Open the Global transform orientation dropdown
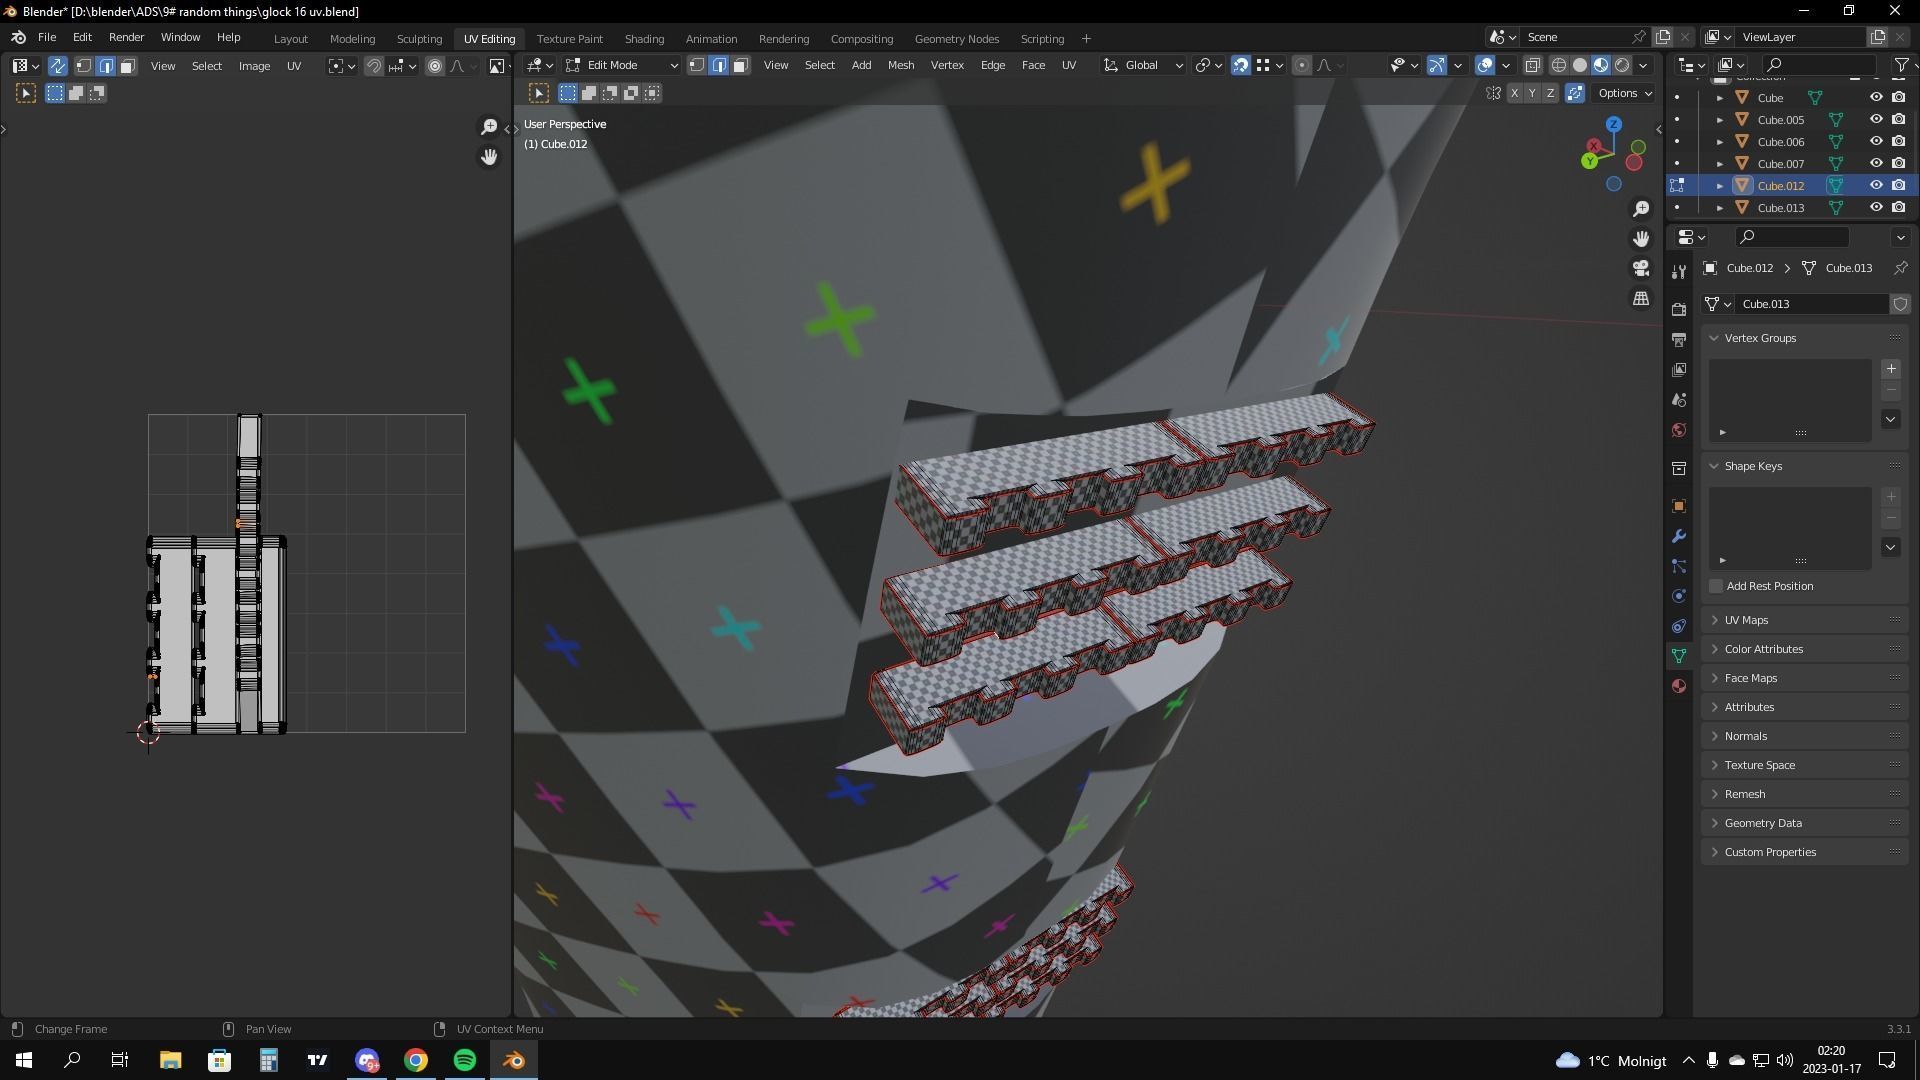 1144,66
